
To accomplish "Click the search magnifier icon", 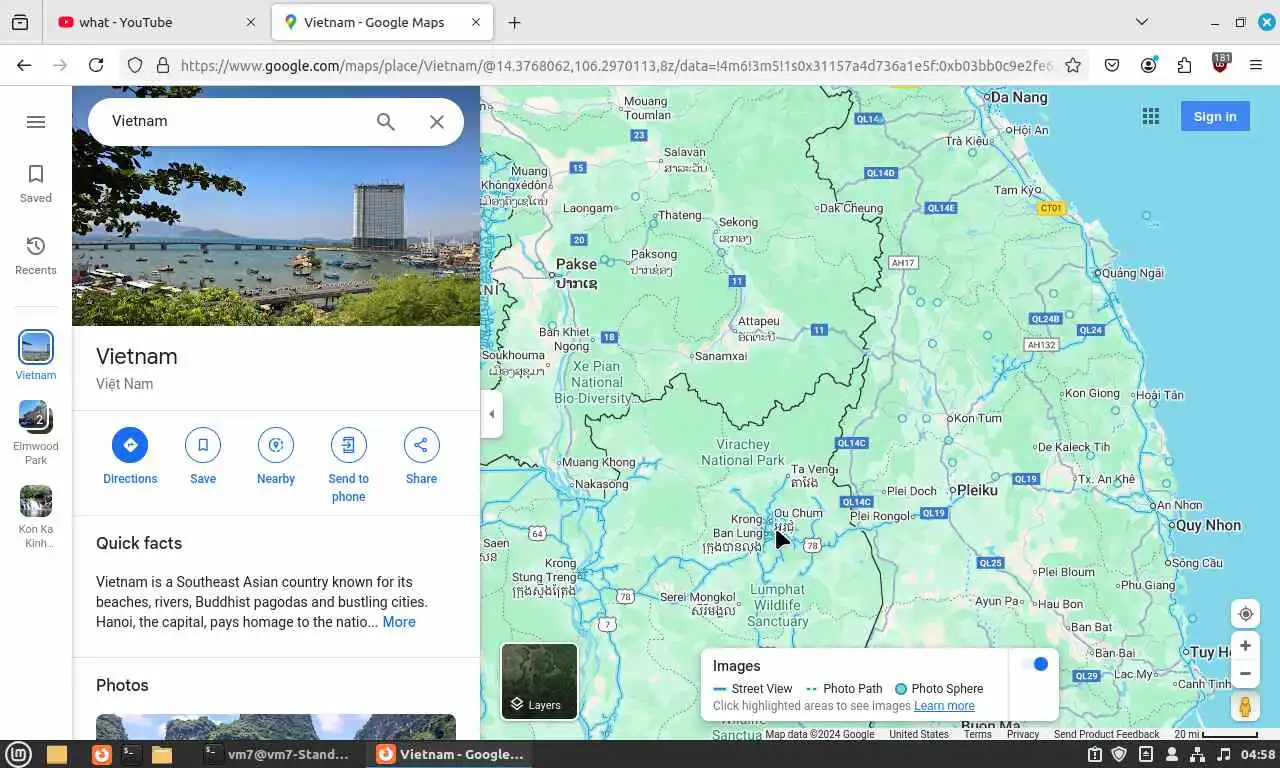I will [385, 122].
